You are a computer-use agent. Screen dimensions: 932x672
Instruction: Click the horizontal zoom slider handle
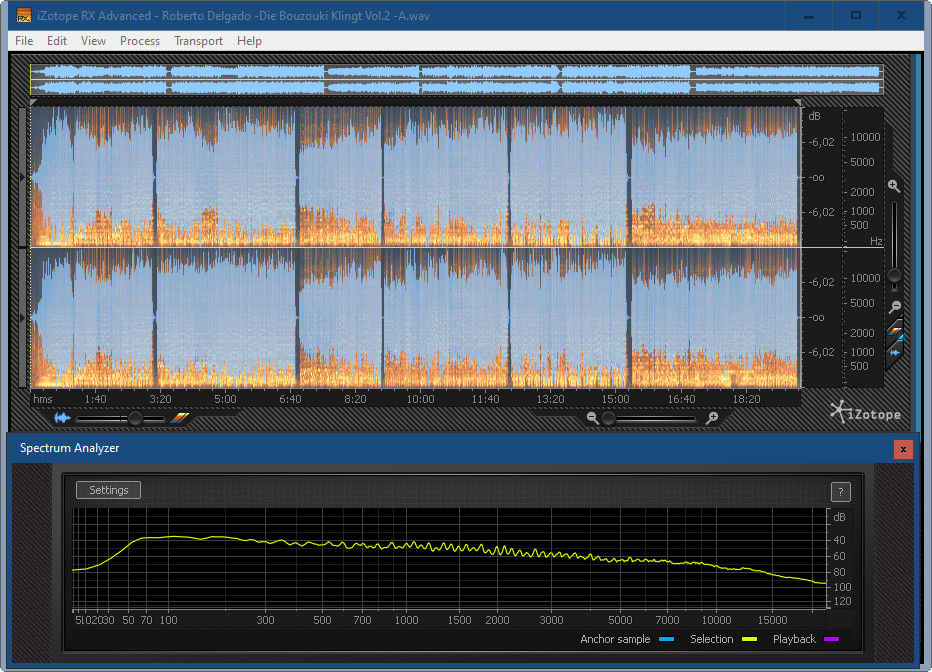click(x=608, y=418)
